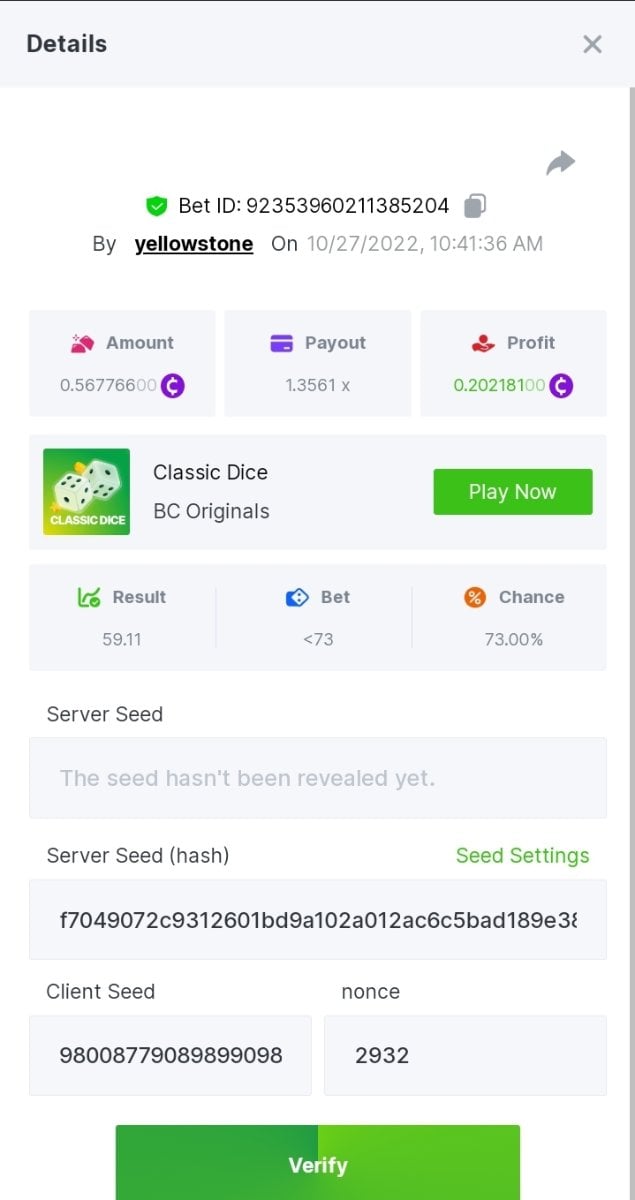
Task: Click the Bet dice icon
Action: pyautogui.click(x=296, y=597)
